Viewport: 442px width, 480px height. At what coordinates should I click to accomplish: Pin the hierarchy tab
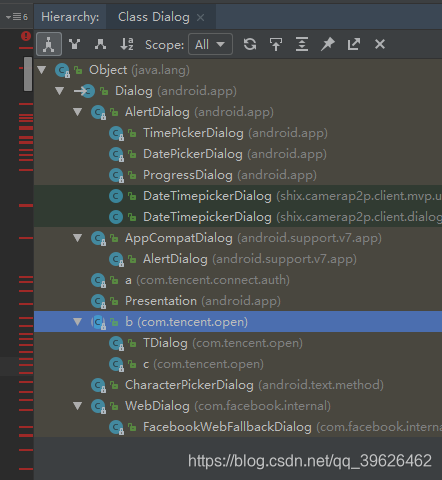tap(328, 44)
